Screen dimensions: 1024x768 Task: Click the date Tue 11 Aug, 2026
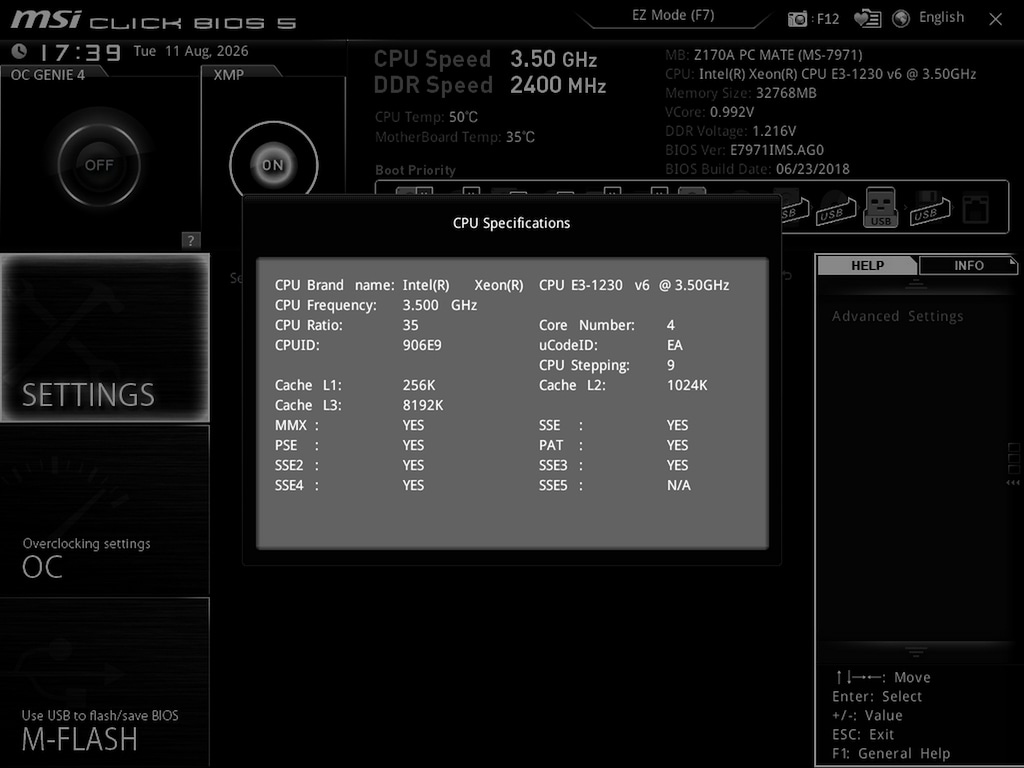pyautogui.click(x=191, y=51)
